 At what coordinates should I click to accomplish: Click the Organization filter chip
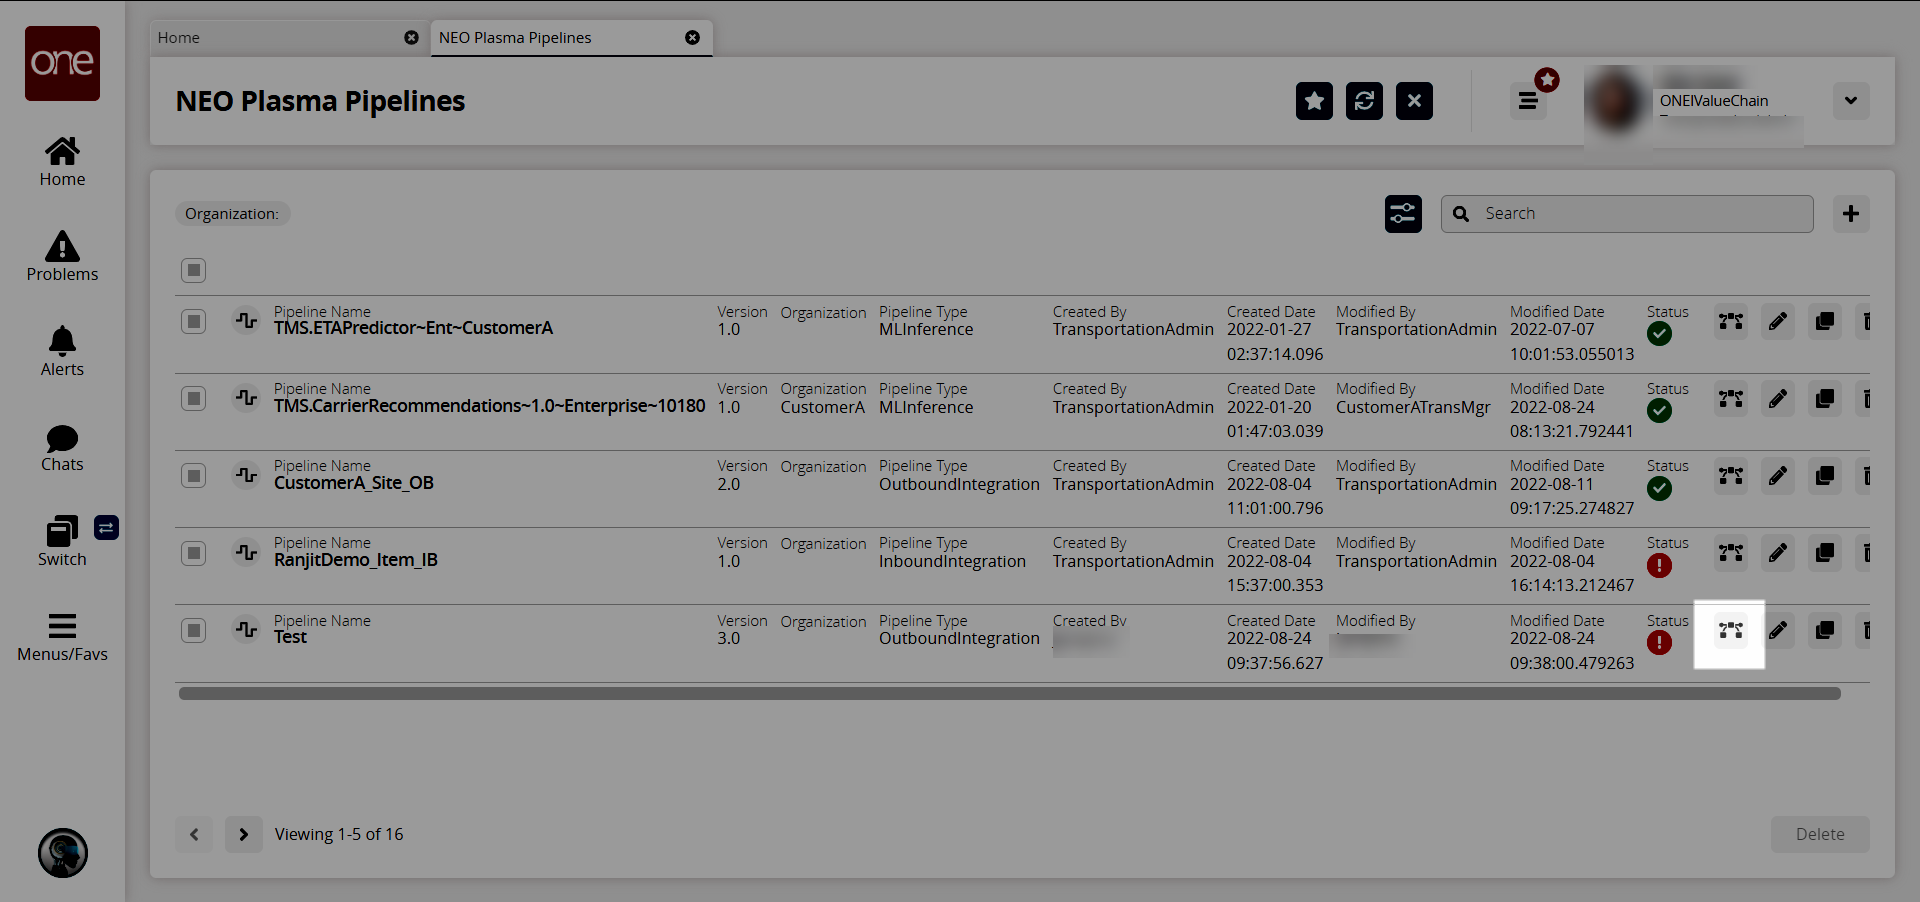232,214
